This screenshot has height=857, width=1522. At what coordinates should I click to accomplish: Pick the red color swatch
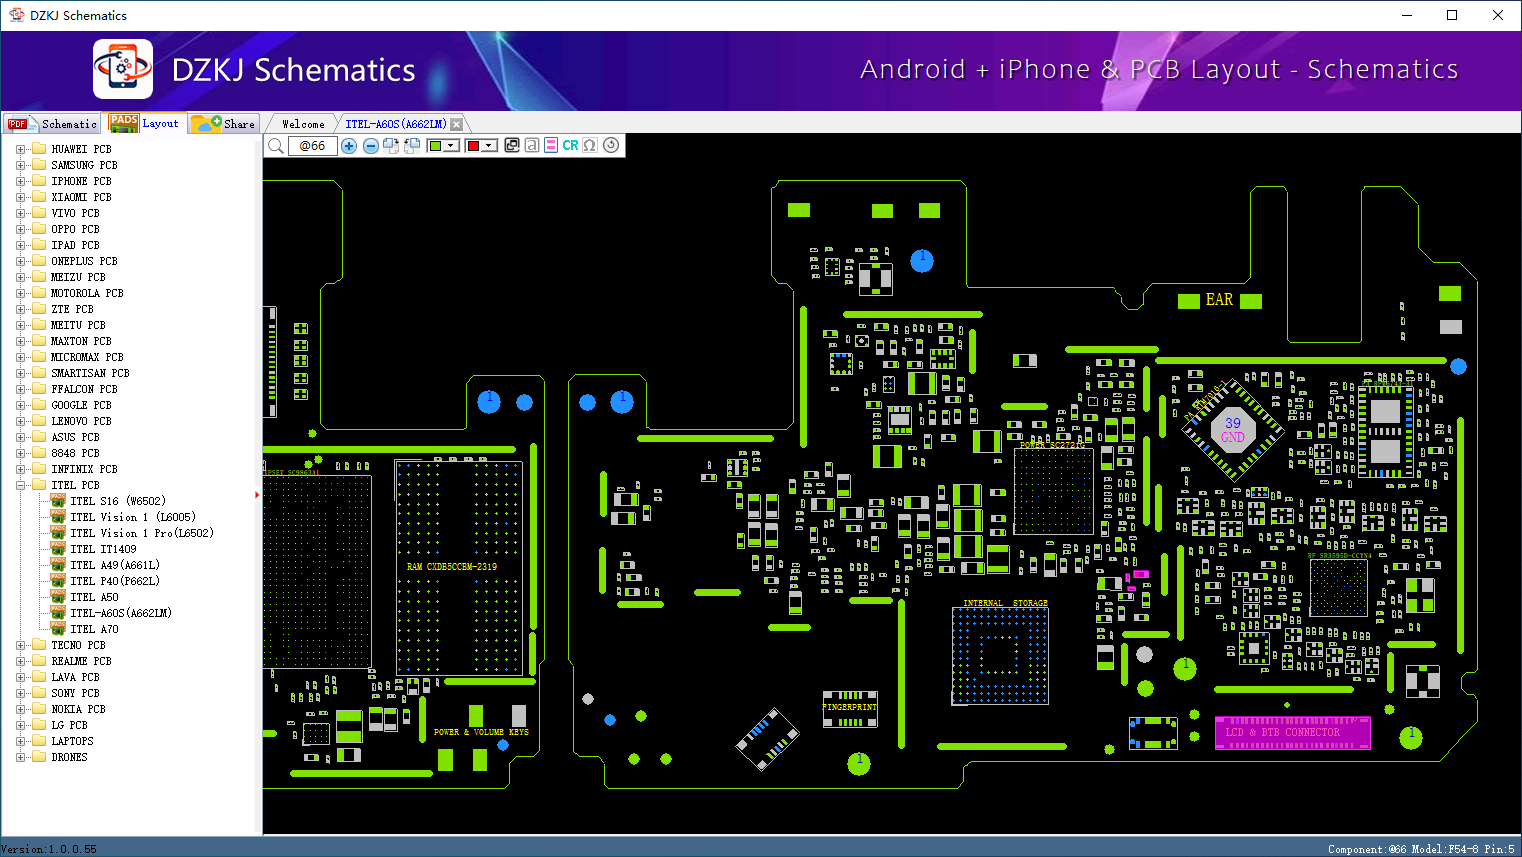(473, 146)
